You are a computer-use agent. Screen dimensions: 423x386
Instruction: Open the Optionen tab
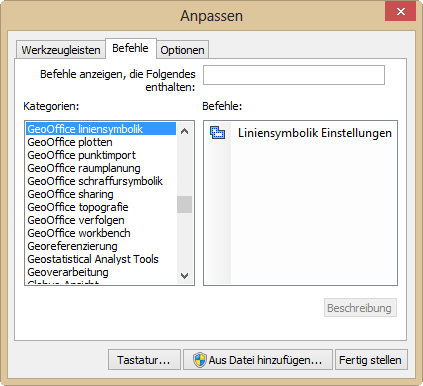point(182,50)
